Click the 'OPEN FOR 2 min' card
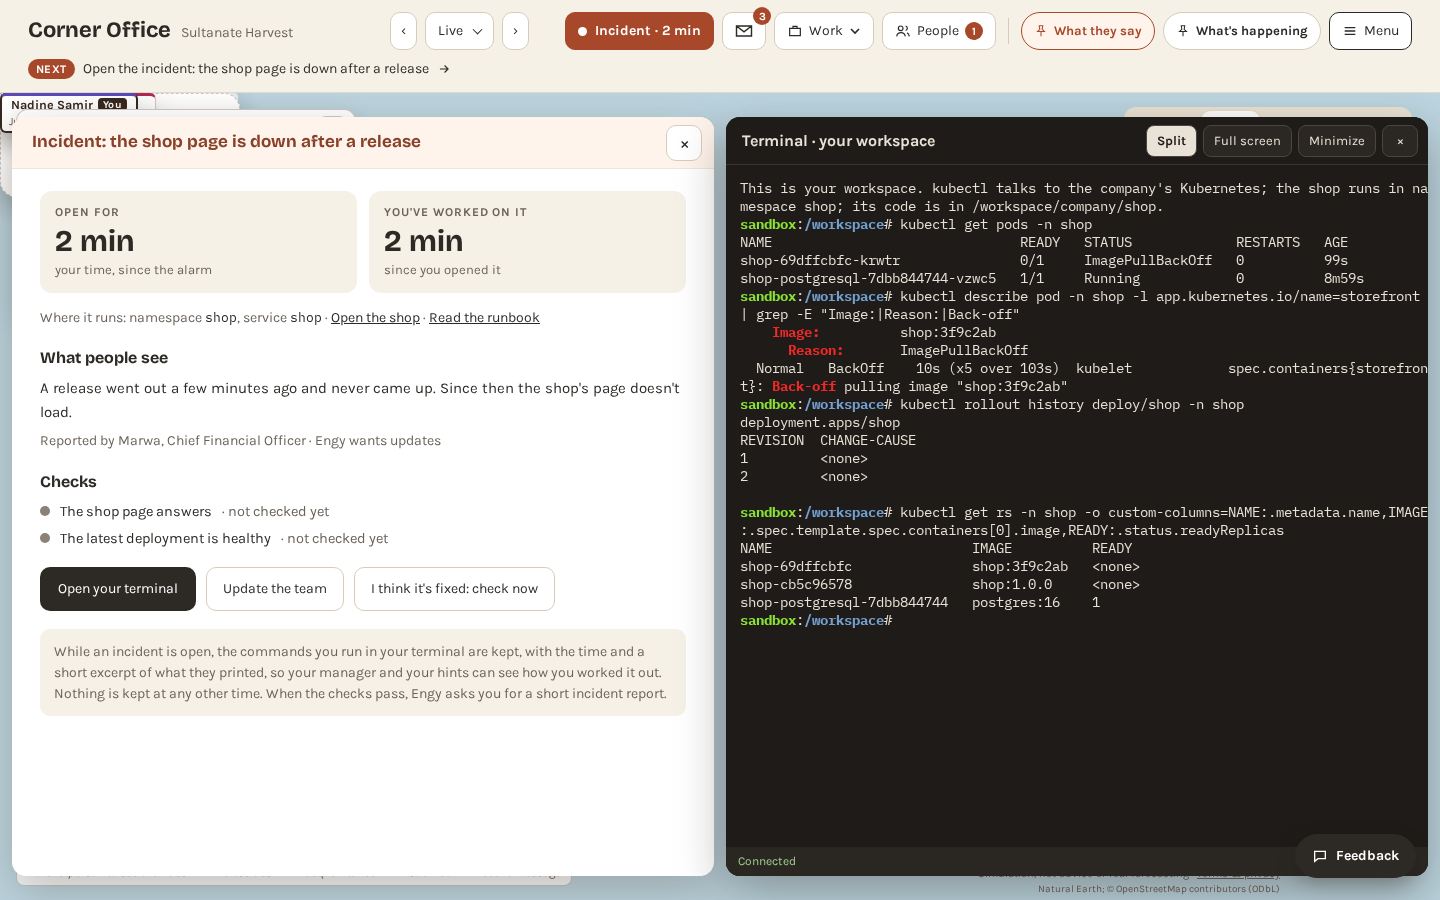This screenshot has width=1440, height=900. [x=198, y=242]
